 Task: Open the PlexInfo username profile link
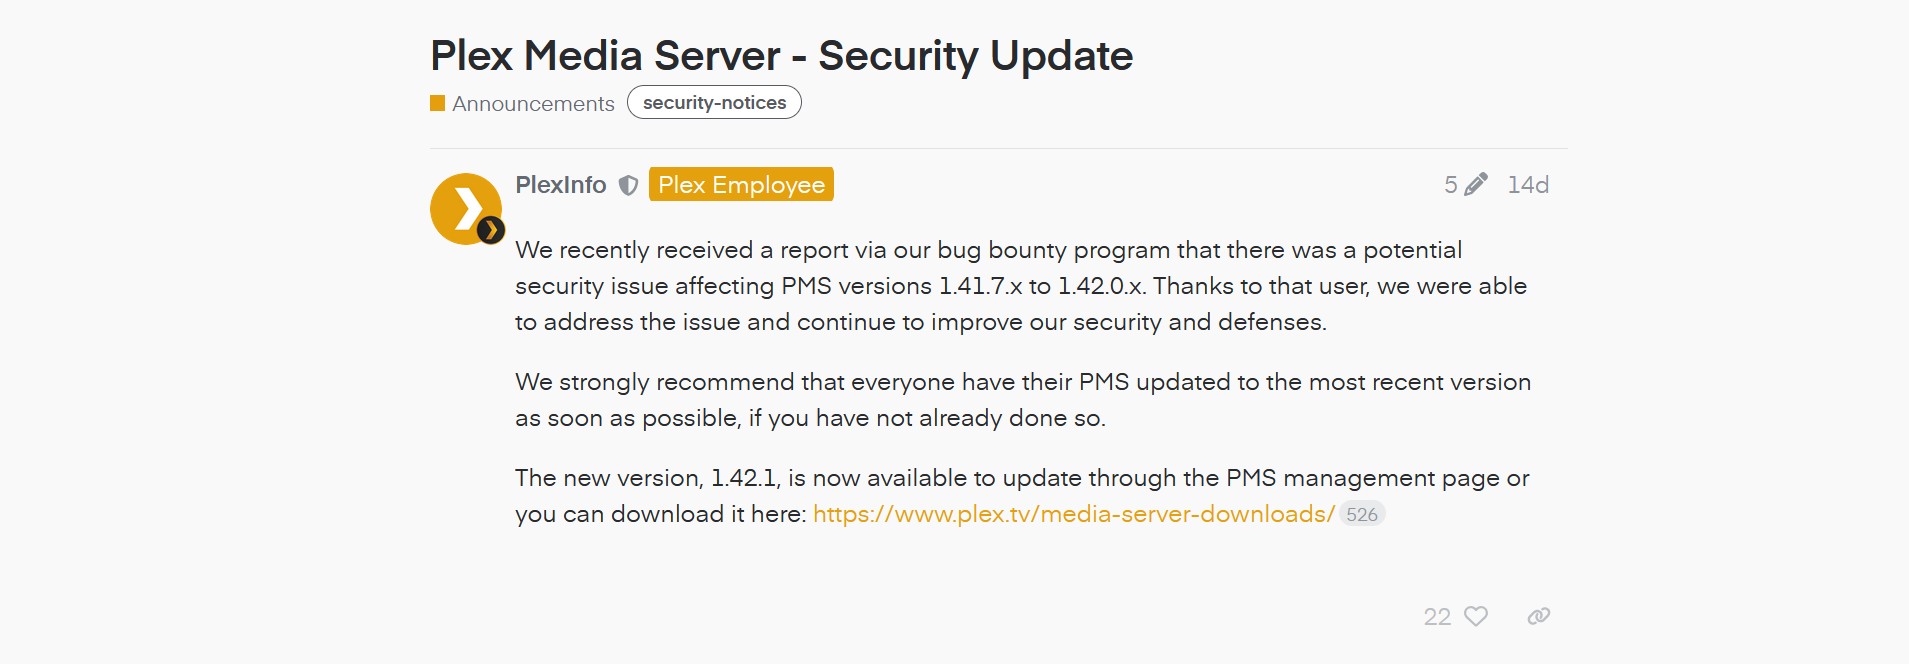pos(561,185)
